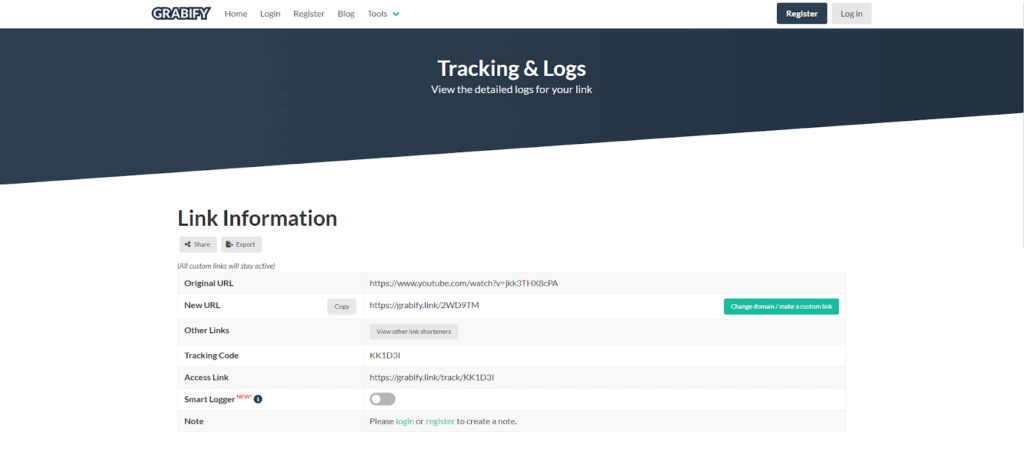Select tracking code KK1D3I
The image size is (1024, 452).
(385, 356)
